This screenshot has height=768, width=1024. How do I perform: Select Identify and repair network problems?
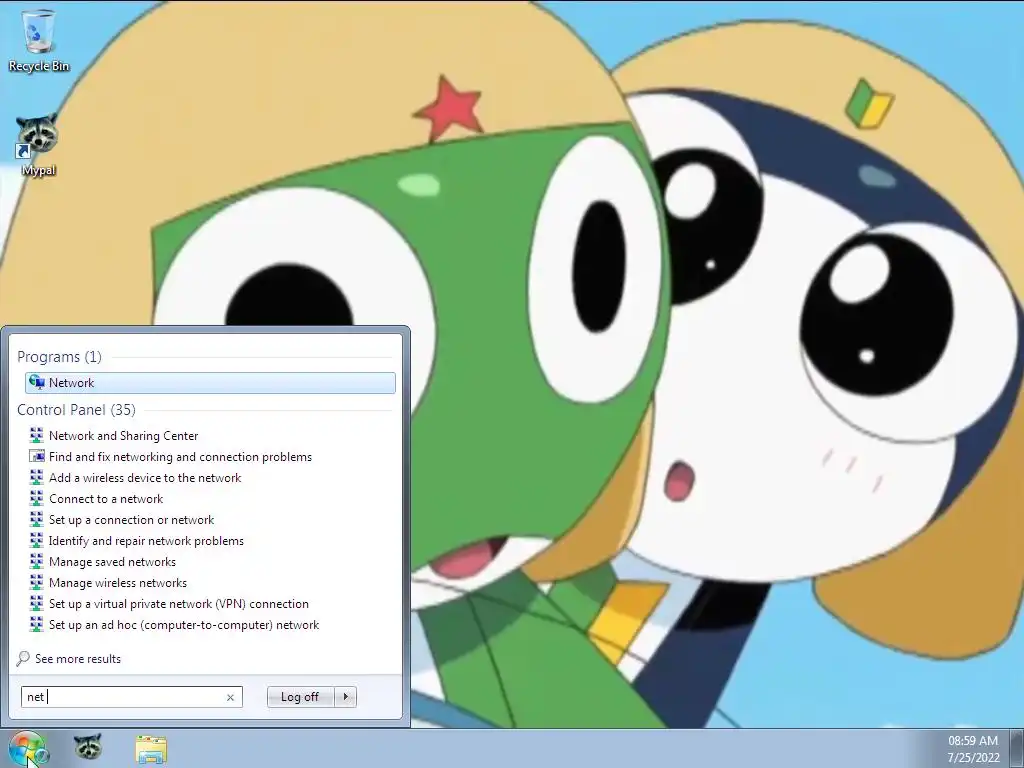coord(146,541)
